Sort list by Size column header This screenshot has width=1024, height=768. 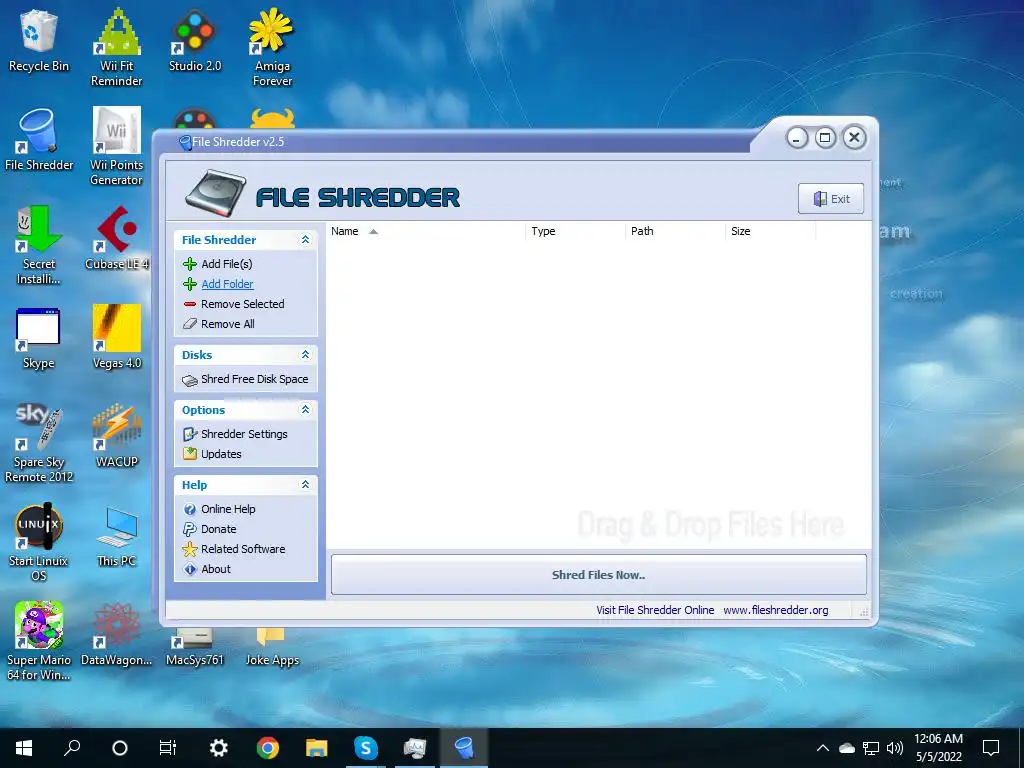pyautogui.click(x=771, y=231)
